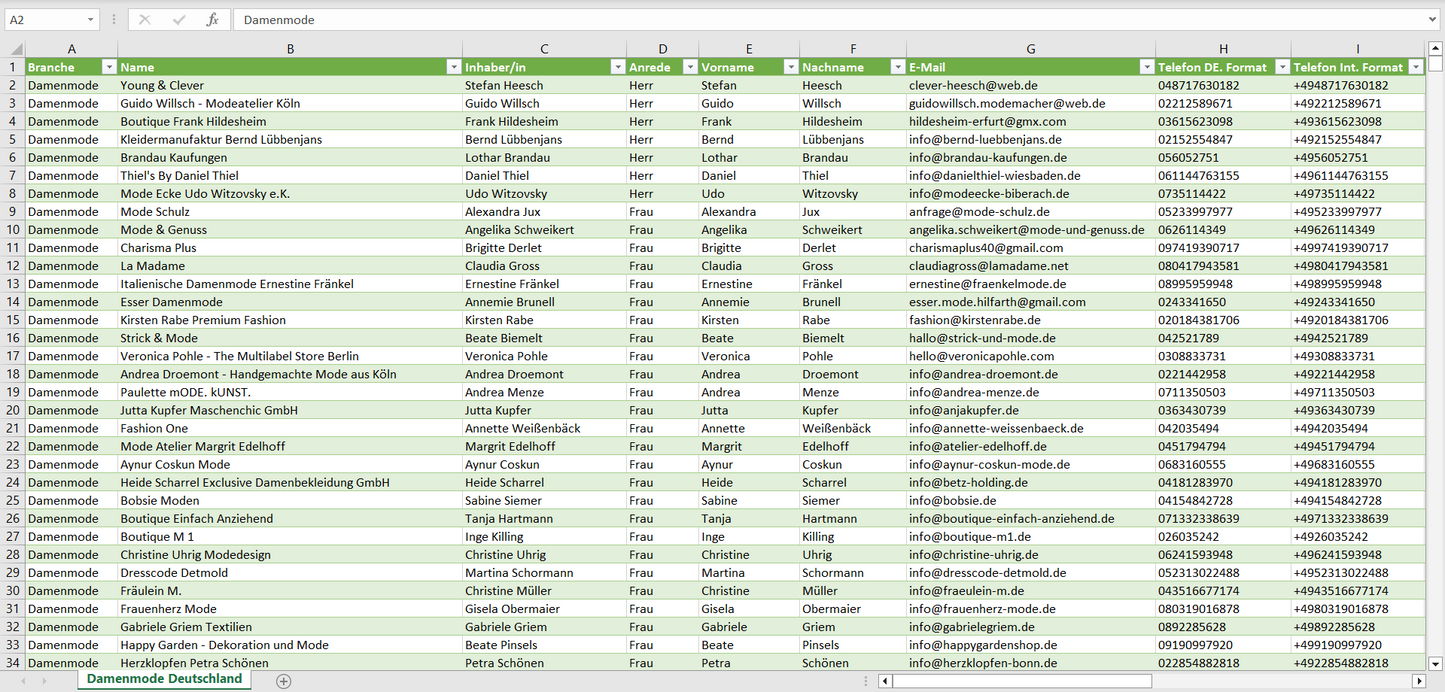Image resolution: width=1445 pixels, height=692 pixels.
Task: Open the Nachname column filter dropdown
Action: click(896, 67)
